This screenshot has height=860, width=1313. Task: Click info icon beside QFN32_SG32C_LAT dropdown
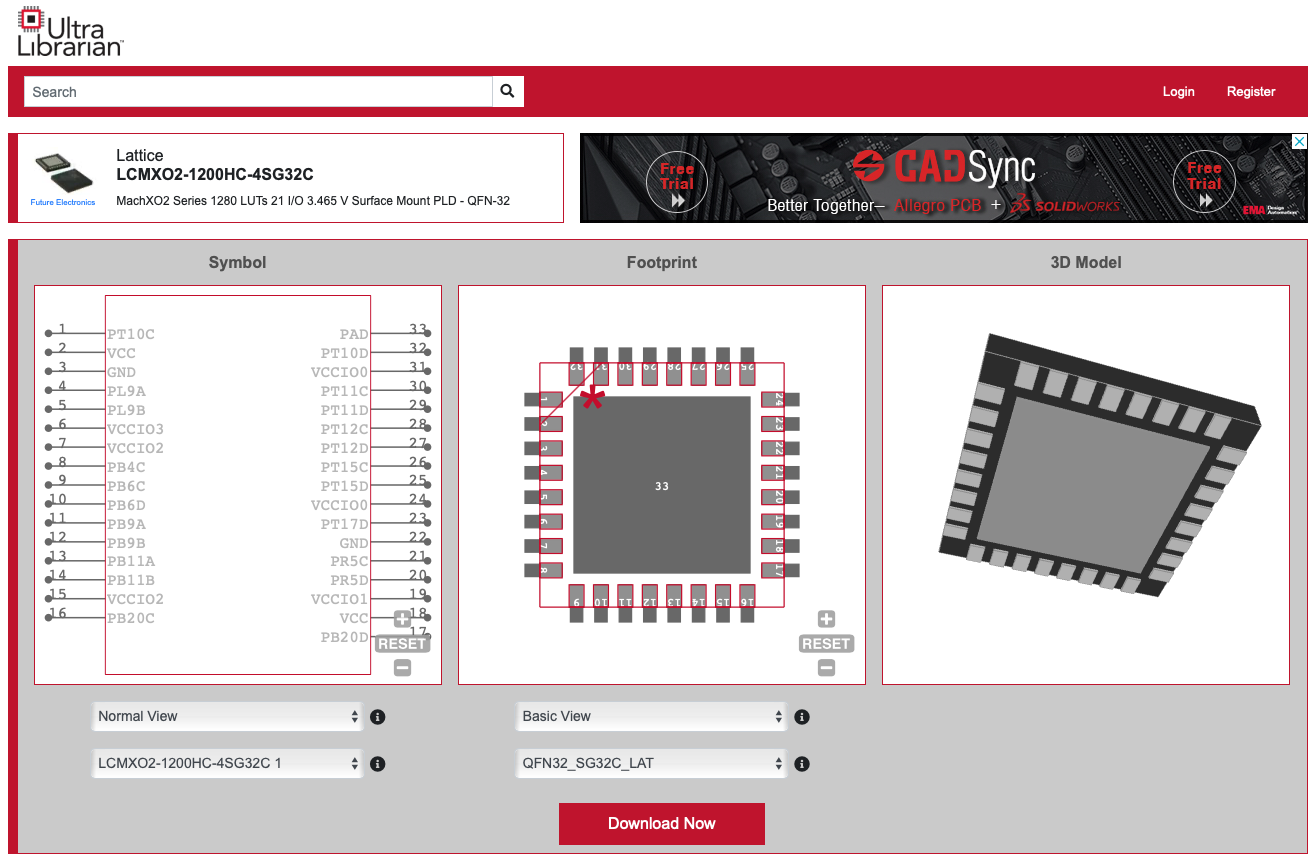click(x=802, y=764)
